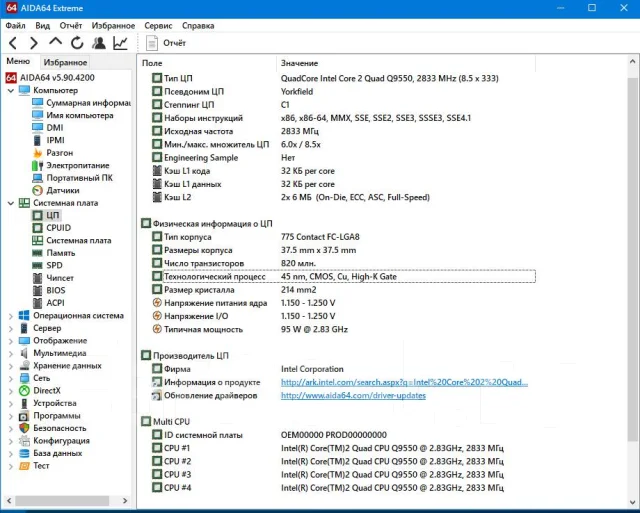Expand the Мультимедиа tree node

click(11, 353)
